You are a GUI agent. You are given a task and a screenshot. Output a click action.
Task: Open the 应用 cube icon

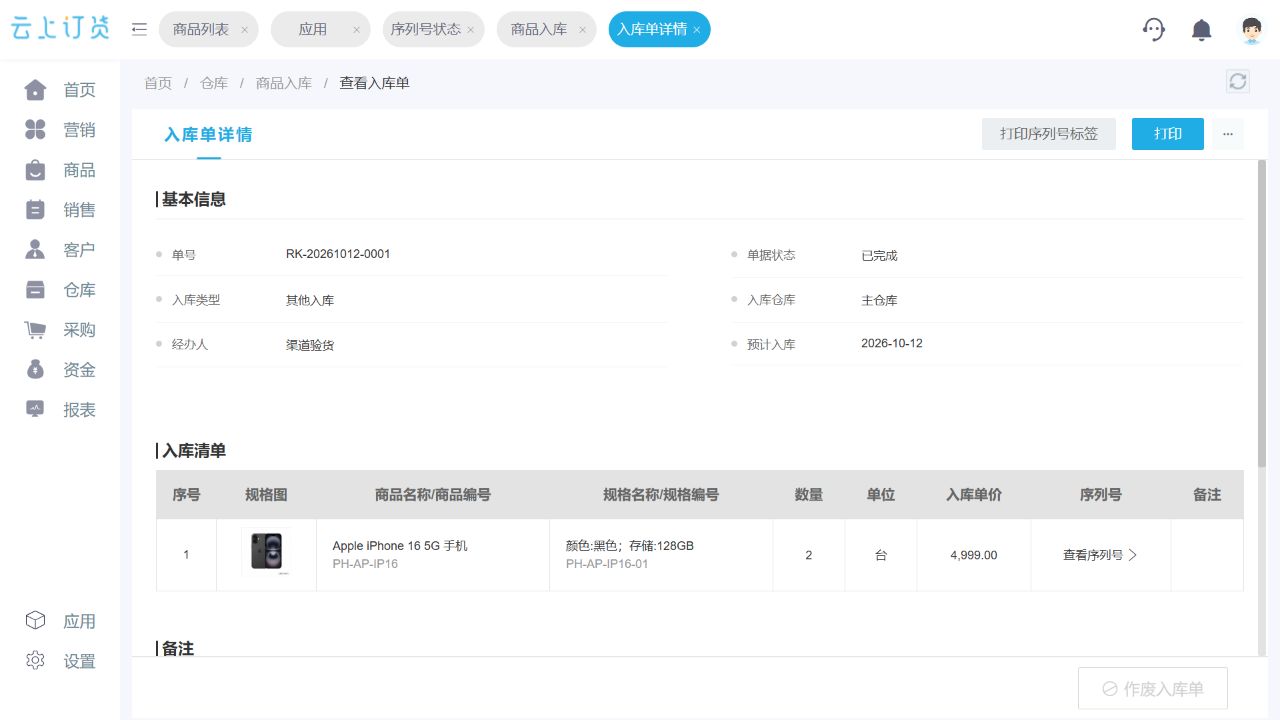coord(35,621)
